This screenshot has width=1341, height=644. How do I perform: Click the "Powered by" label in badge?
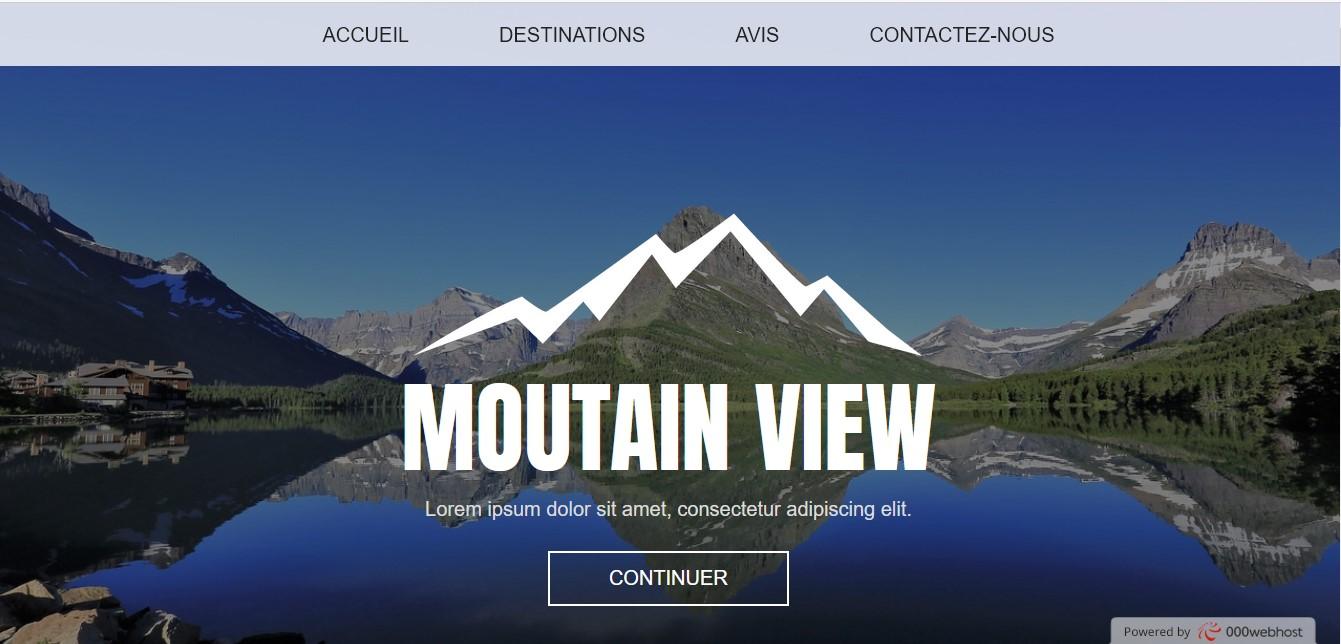point(1156,632)
